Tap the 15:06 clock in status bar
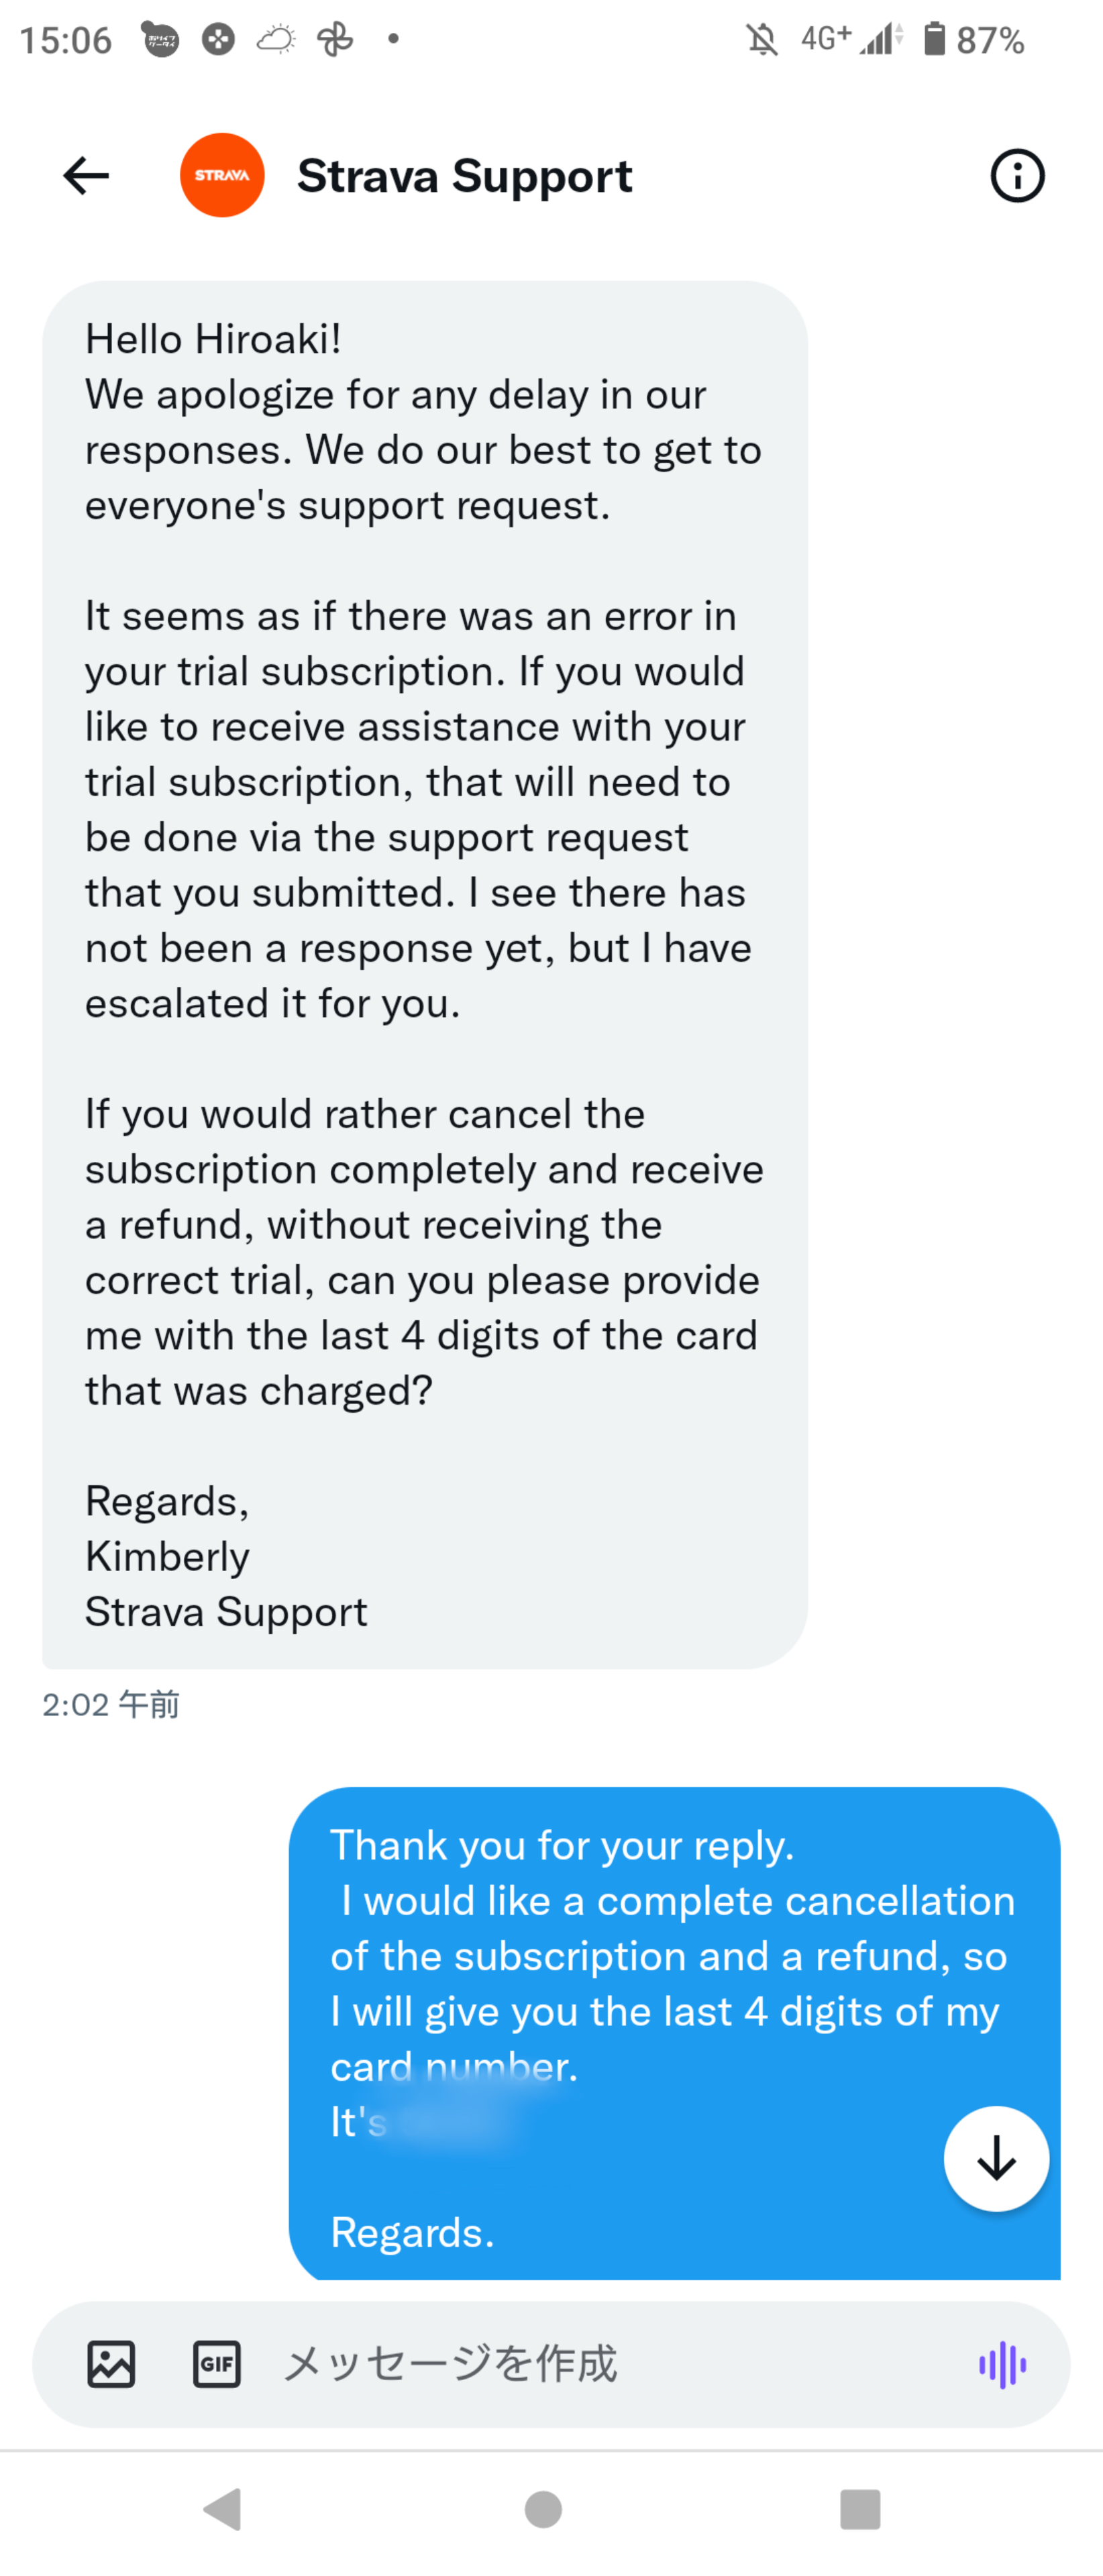Image resolution: width=1103 pixels, height=2576 pixels. (66, 40)
